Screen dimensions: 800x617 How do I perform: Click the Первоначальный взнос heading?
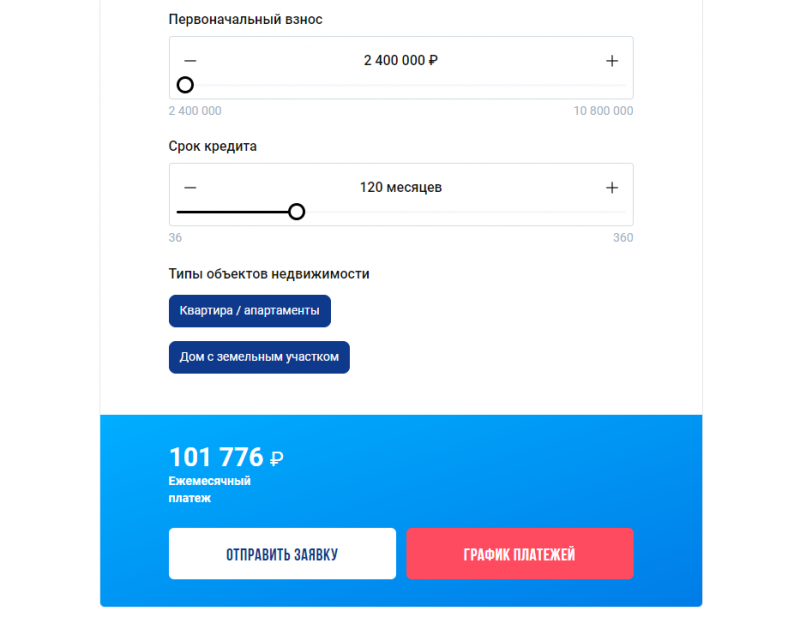tap(245, 20)
